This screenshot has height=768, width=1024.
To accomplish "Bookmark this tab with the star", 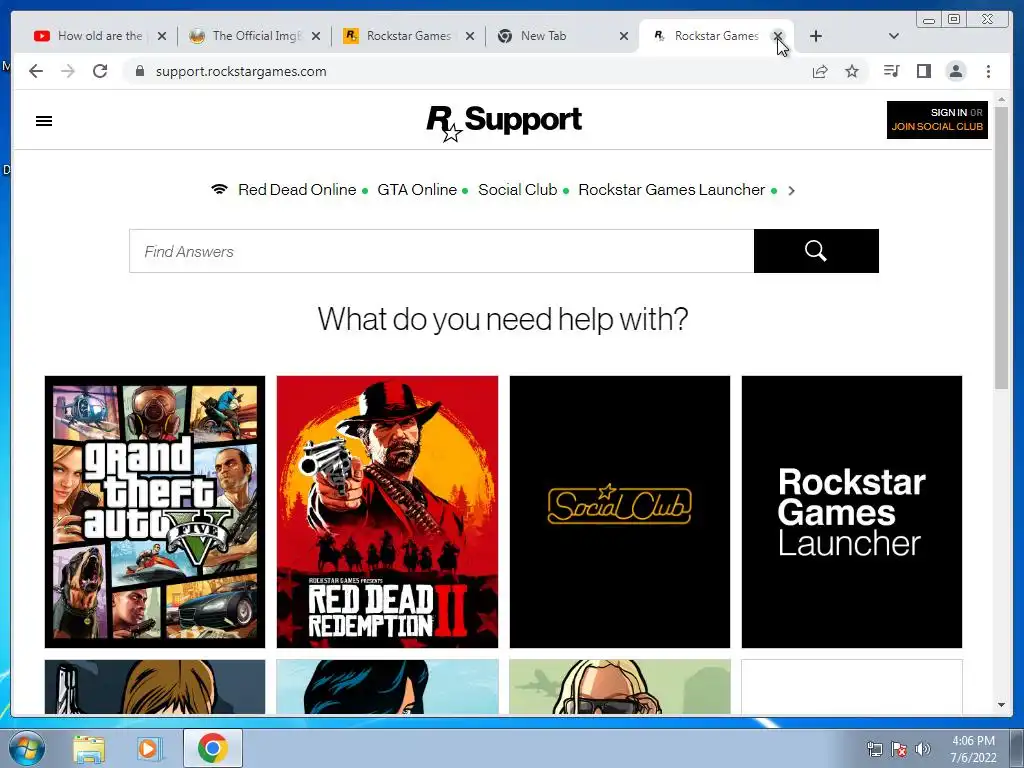I will [x=852, y=71].
